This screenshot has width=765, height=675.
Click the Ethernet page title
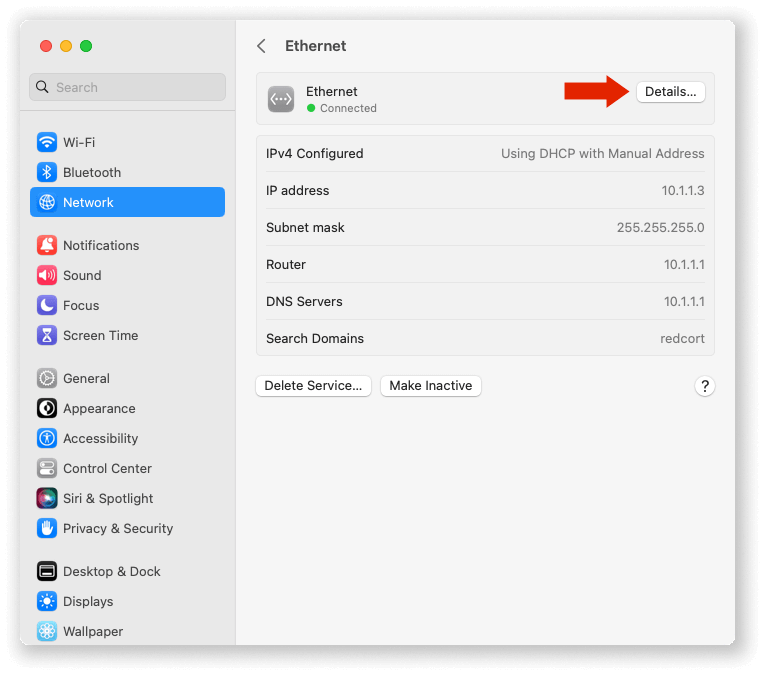point(316,46)
